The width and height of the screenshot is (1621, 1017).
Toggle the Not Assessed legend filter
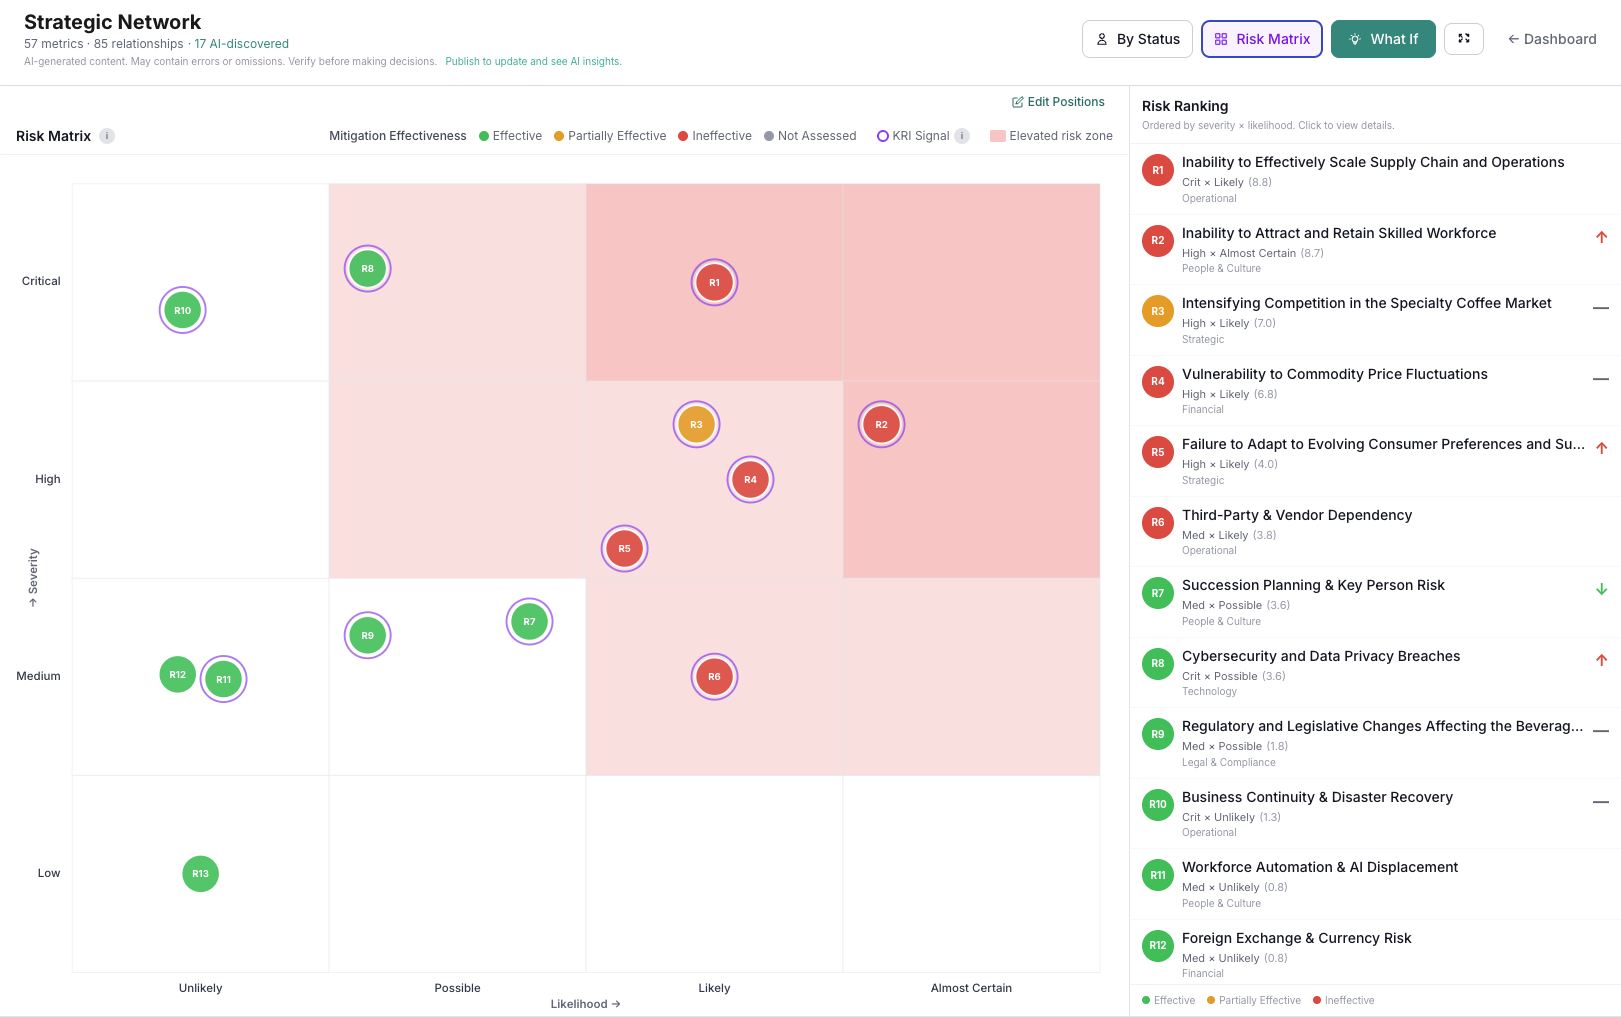tap(810, 136)
